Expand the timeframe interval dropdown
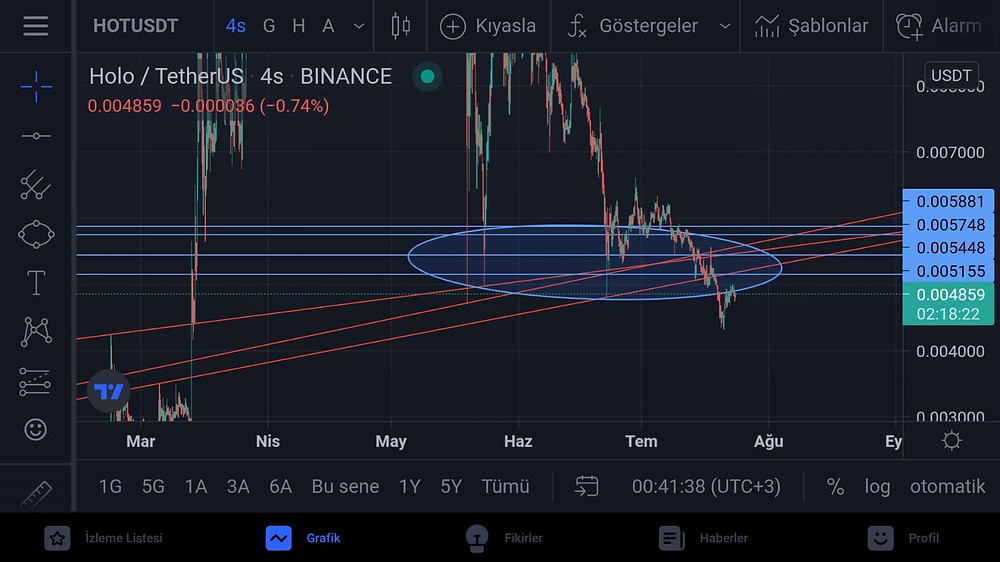 pos(359,26)
